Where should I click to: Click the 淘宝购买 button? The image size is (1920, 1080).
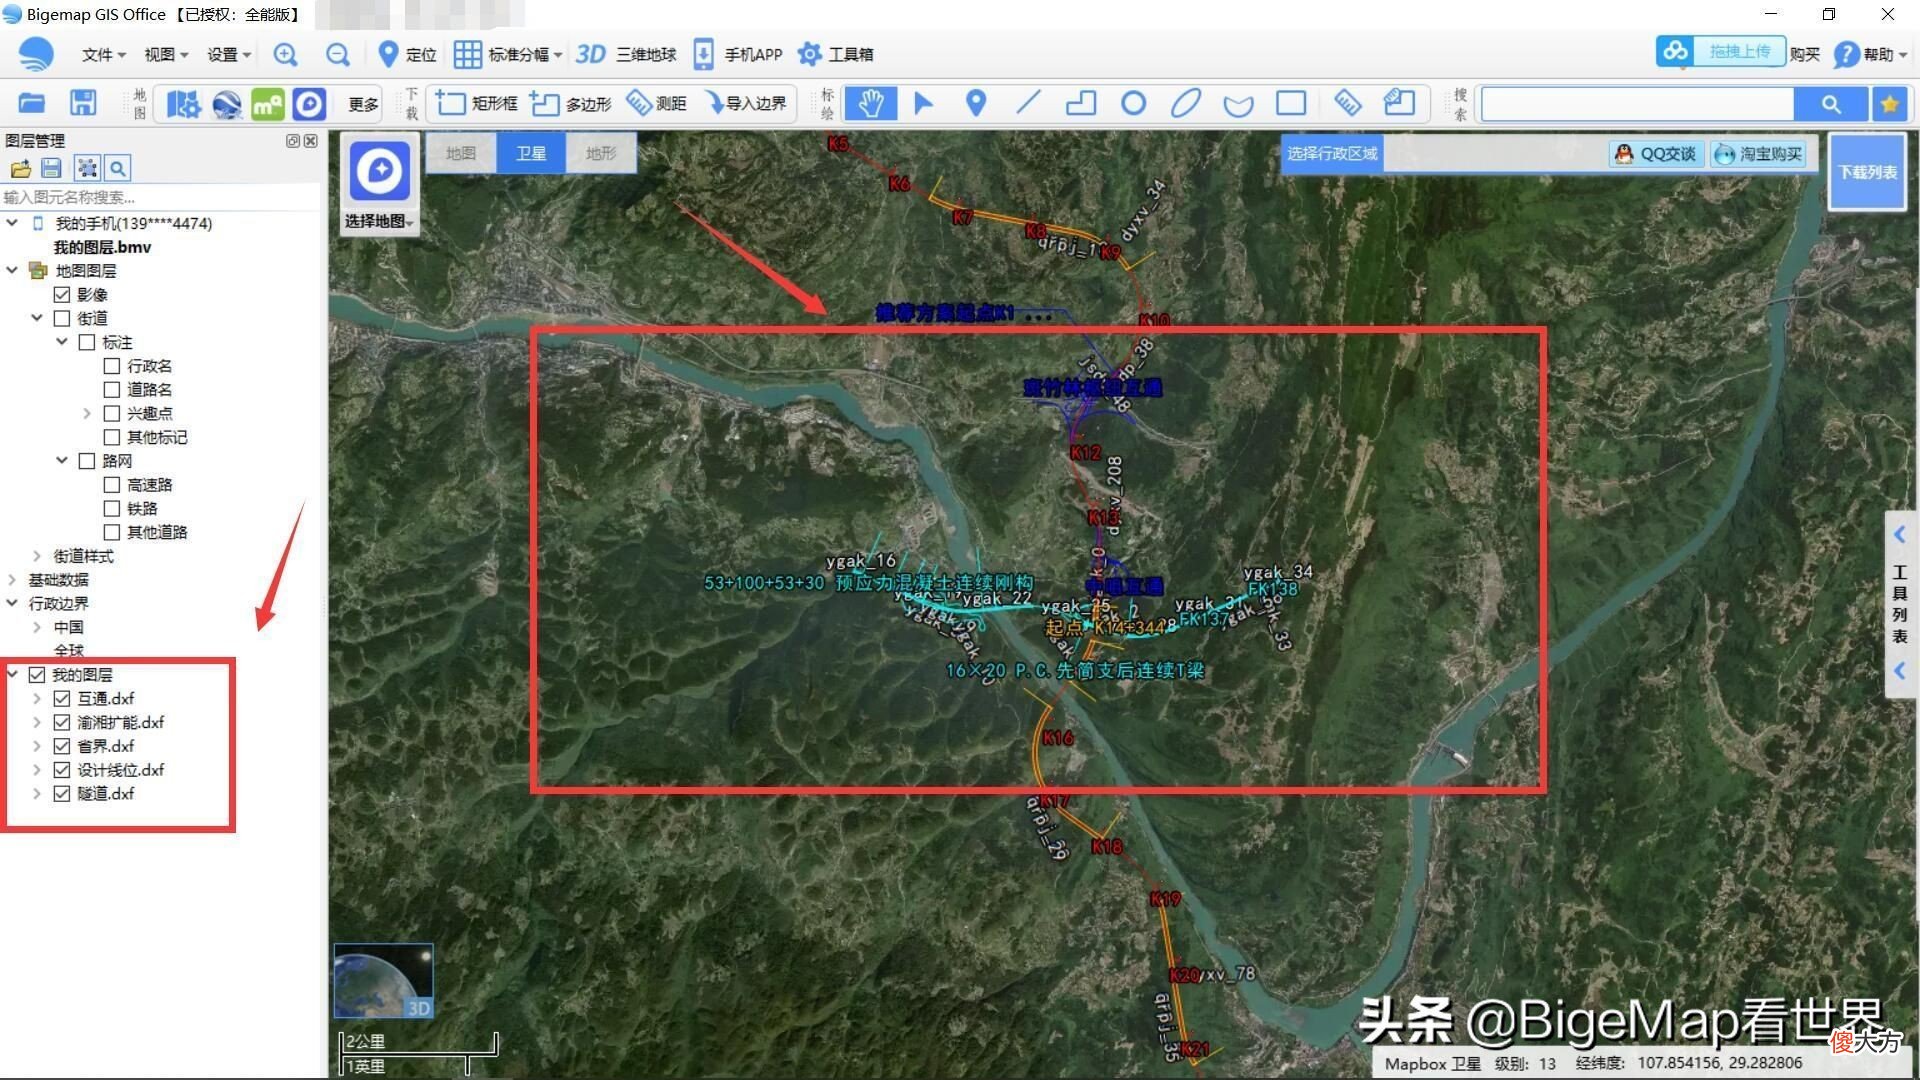1759,153
